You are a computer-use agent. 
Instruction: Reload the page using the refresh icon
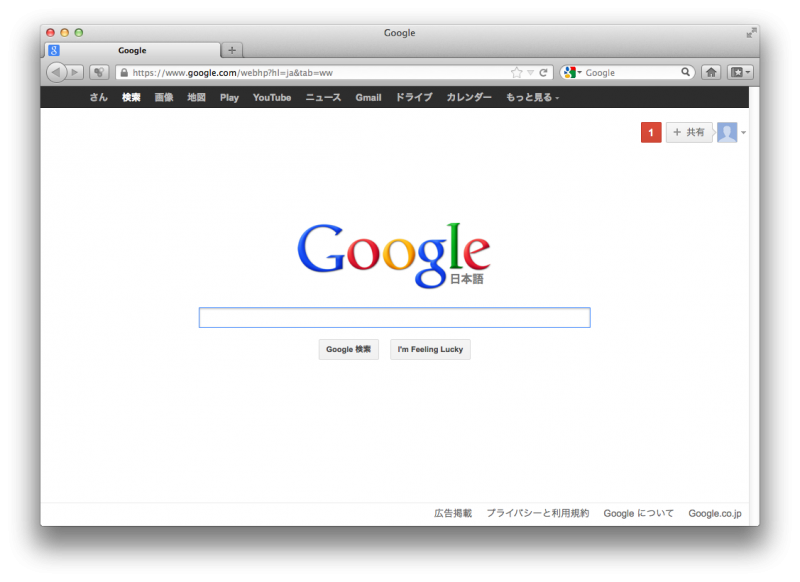point(543,72)
